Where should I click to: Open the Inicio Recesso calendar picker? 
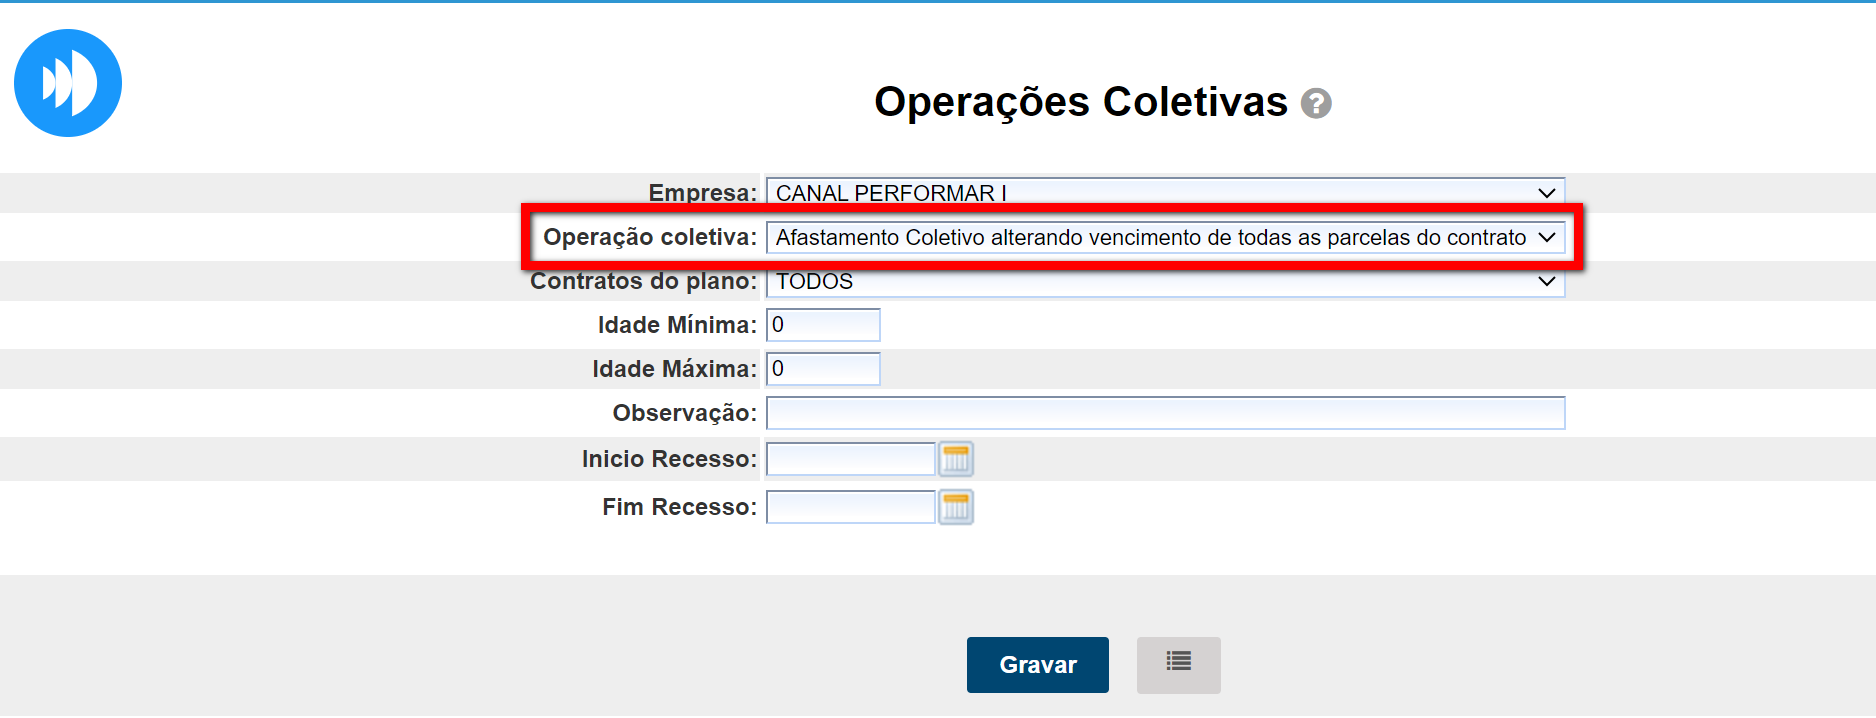(x=956, y=459)
